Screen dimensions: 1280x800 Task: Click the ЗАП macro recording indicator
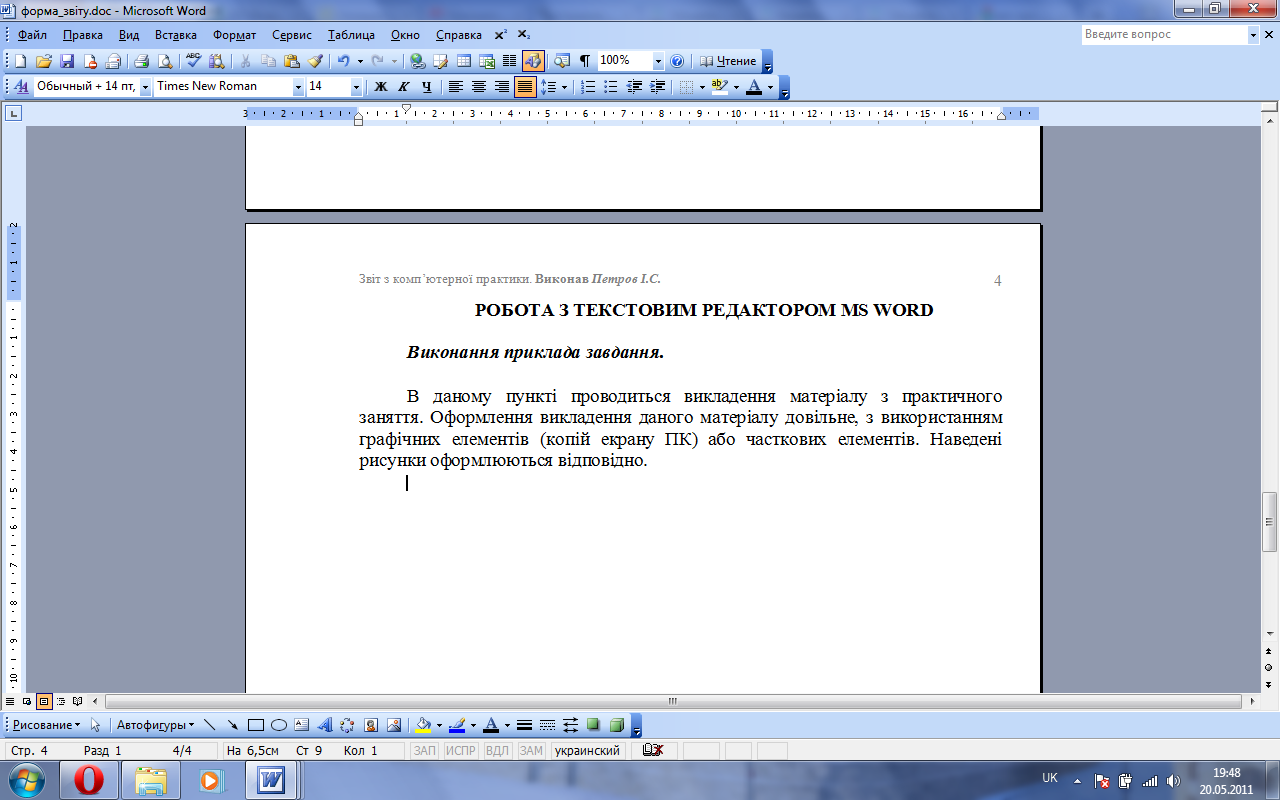425,750
